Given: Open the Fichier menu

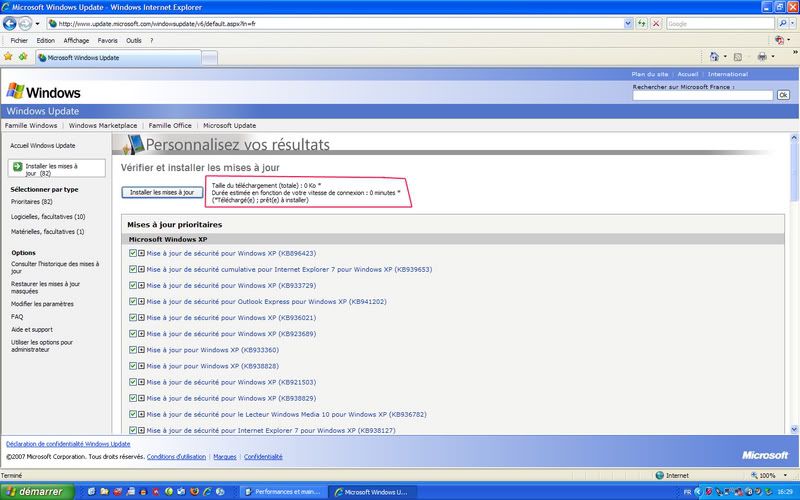Looking at the screenshot, I should (19, 40).
